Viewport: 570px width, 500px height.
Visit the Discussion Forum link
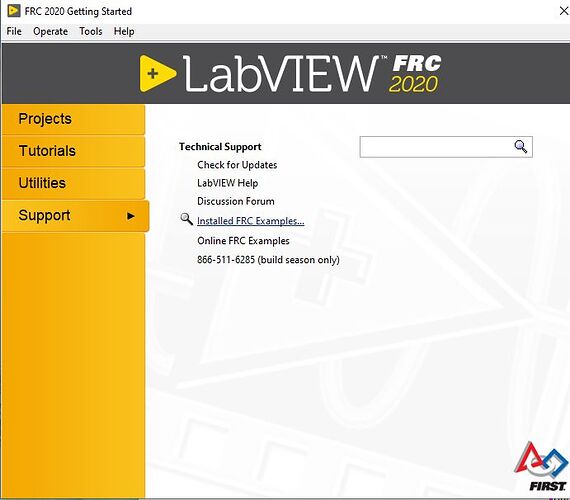236,201
